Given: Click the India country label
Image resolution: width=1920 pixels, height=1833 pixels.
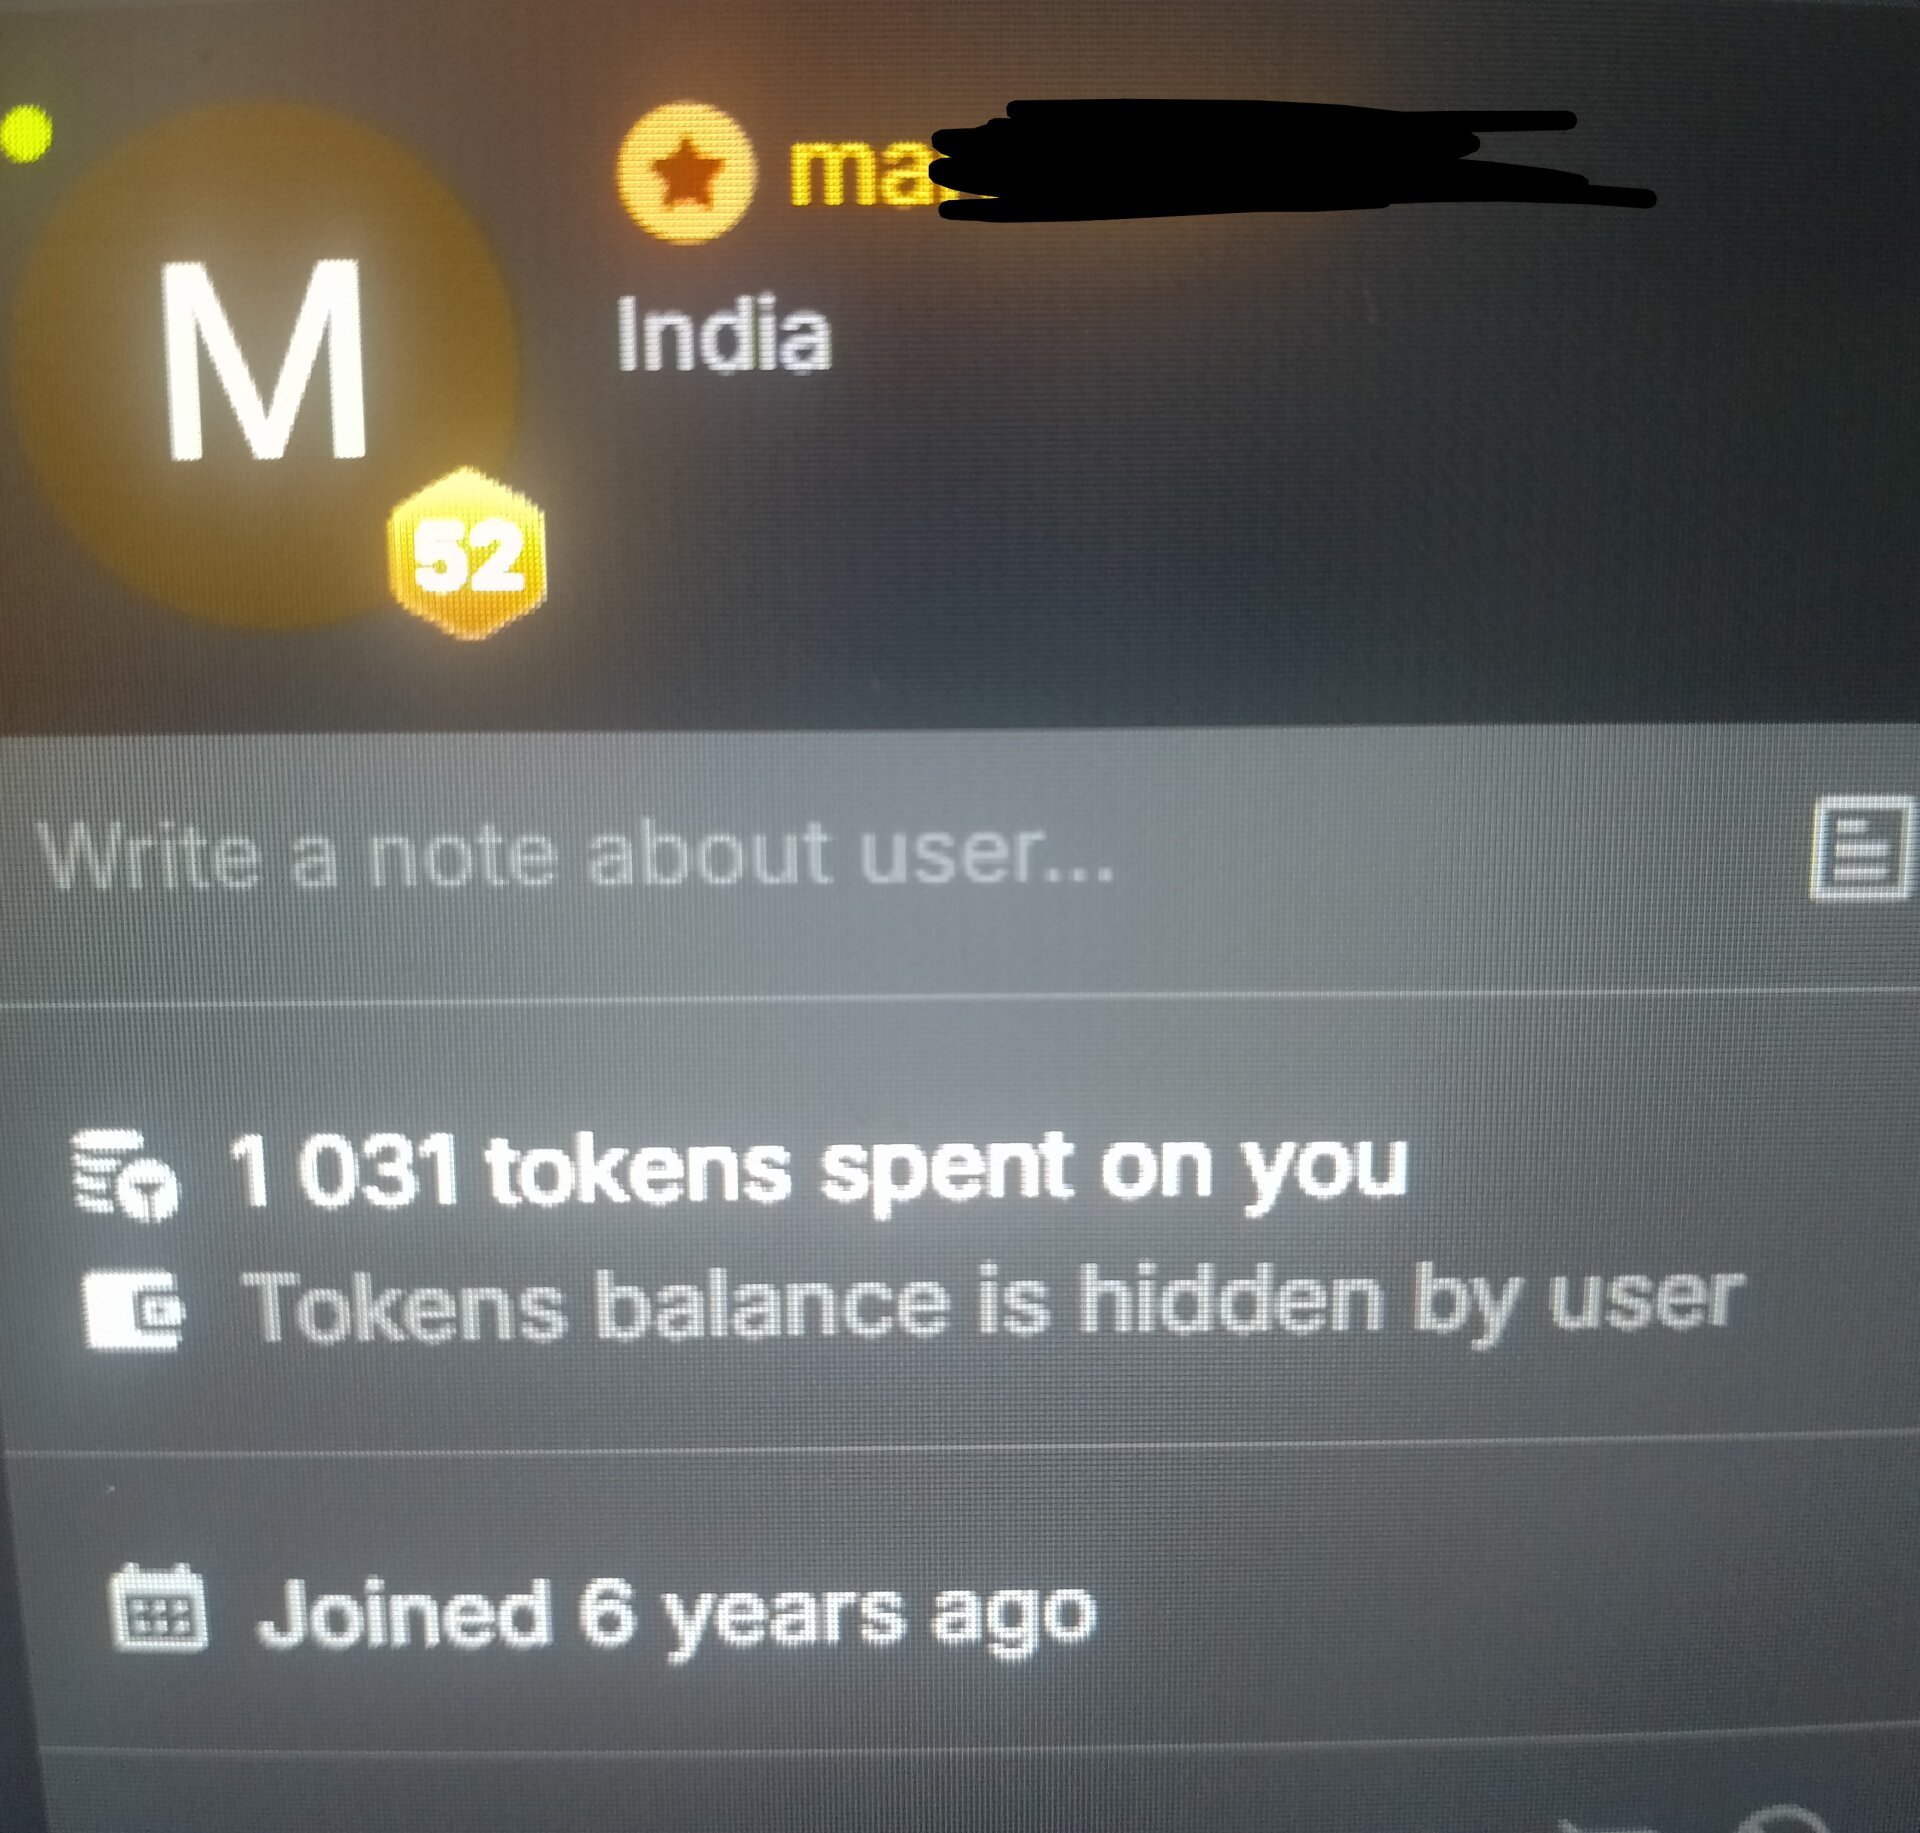Looking at the screenshot, I should point(723,334).
